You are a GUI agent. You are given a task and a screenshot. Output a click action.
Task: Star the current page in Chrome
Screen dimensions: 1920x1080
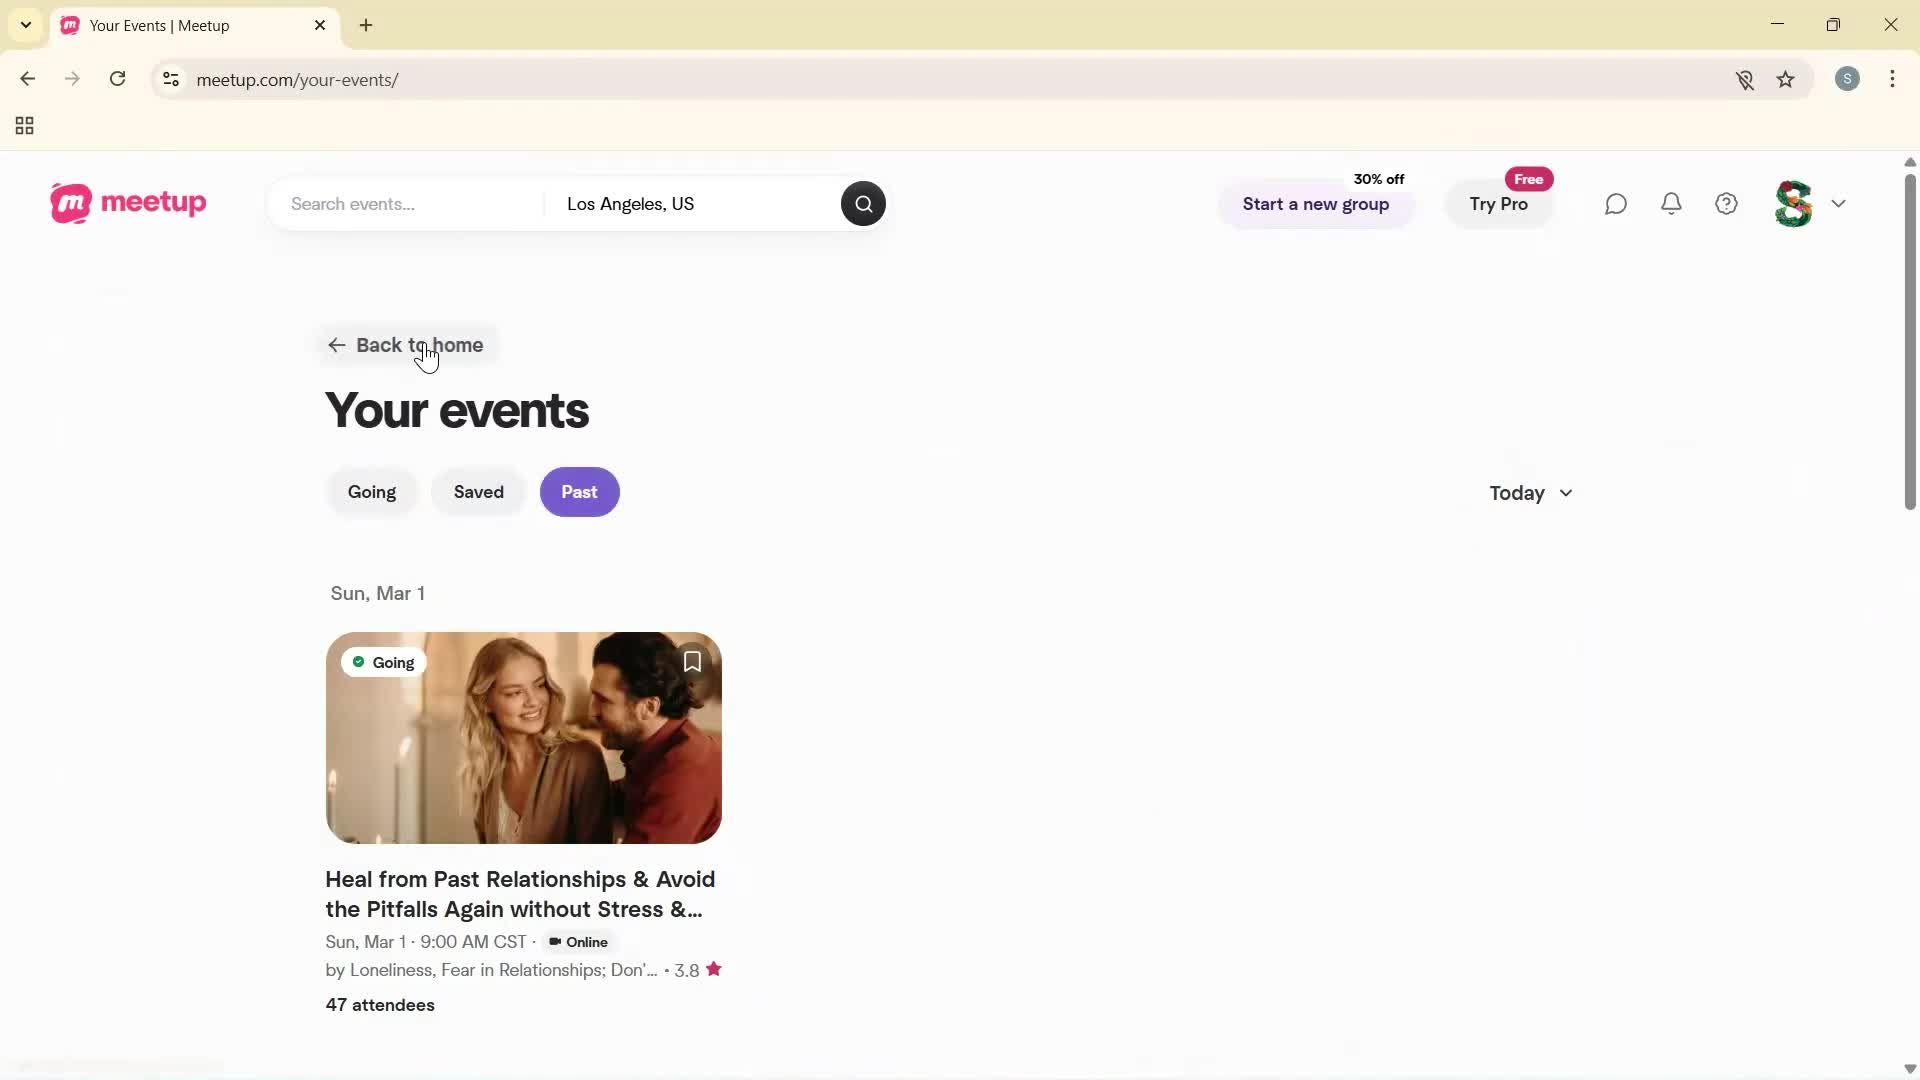point(1786,80)
